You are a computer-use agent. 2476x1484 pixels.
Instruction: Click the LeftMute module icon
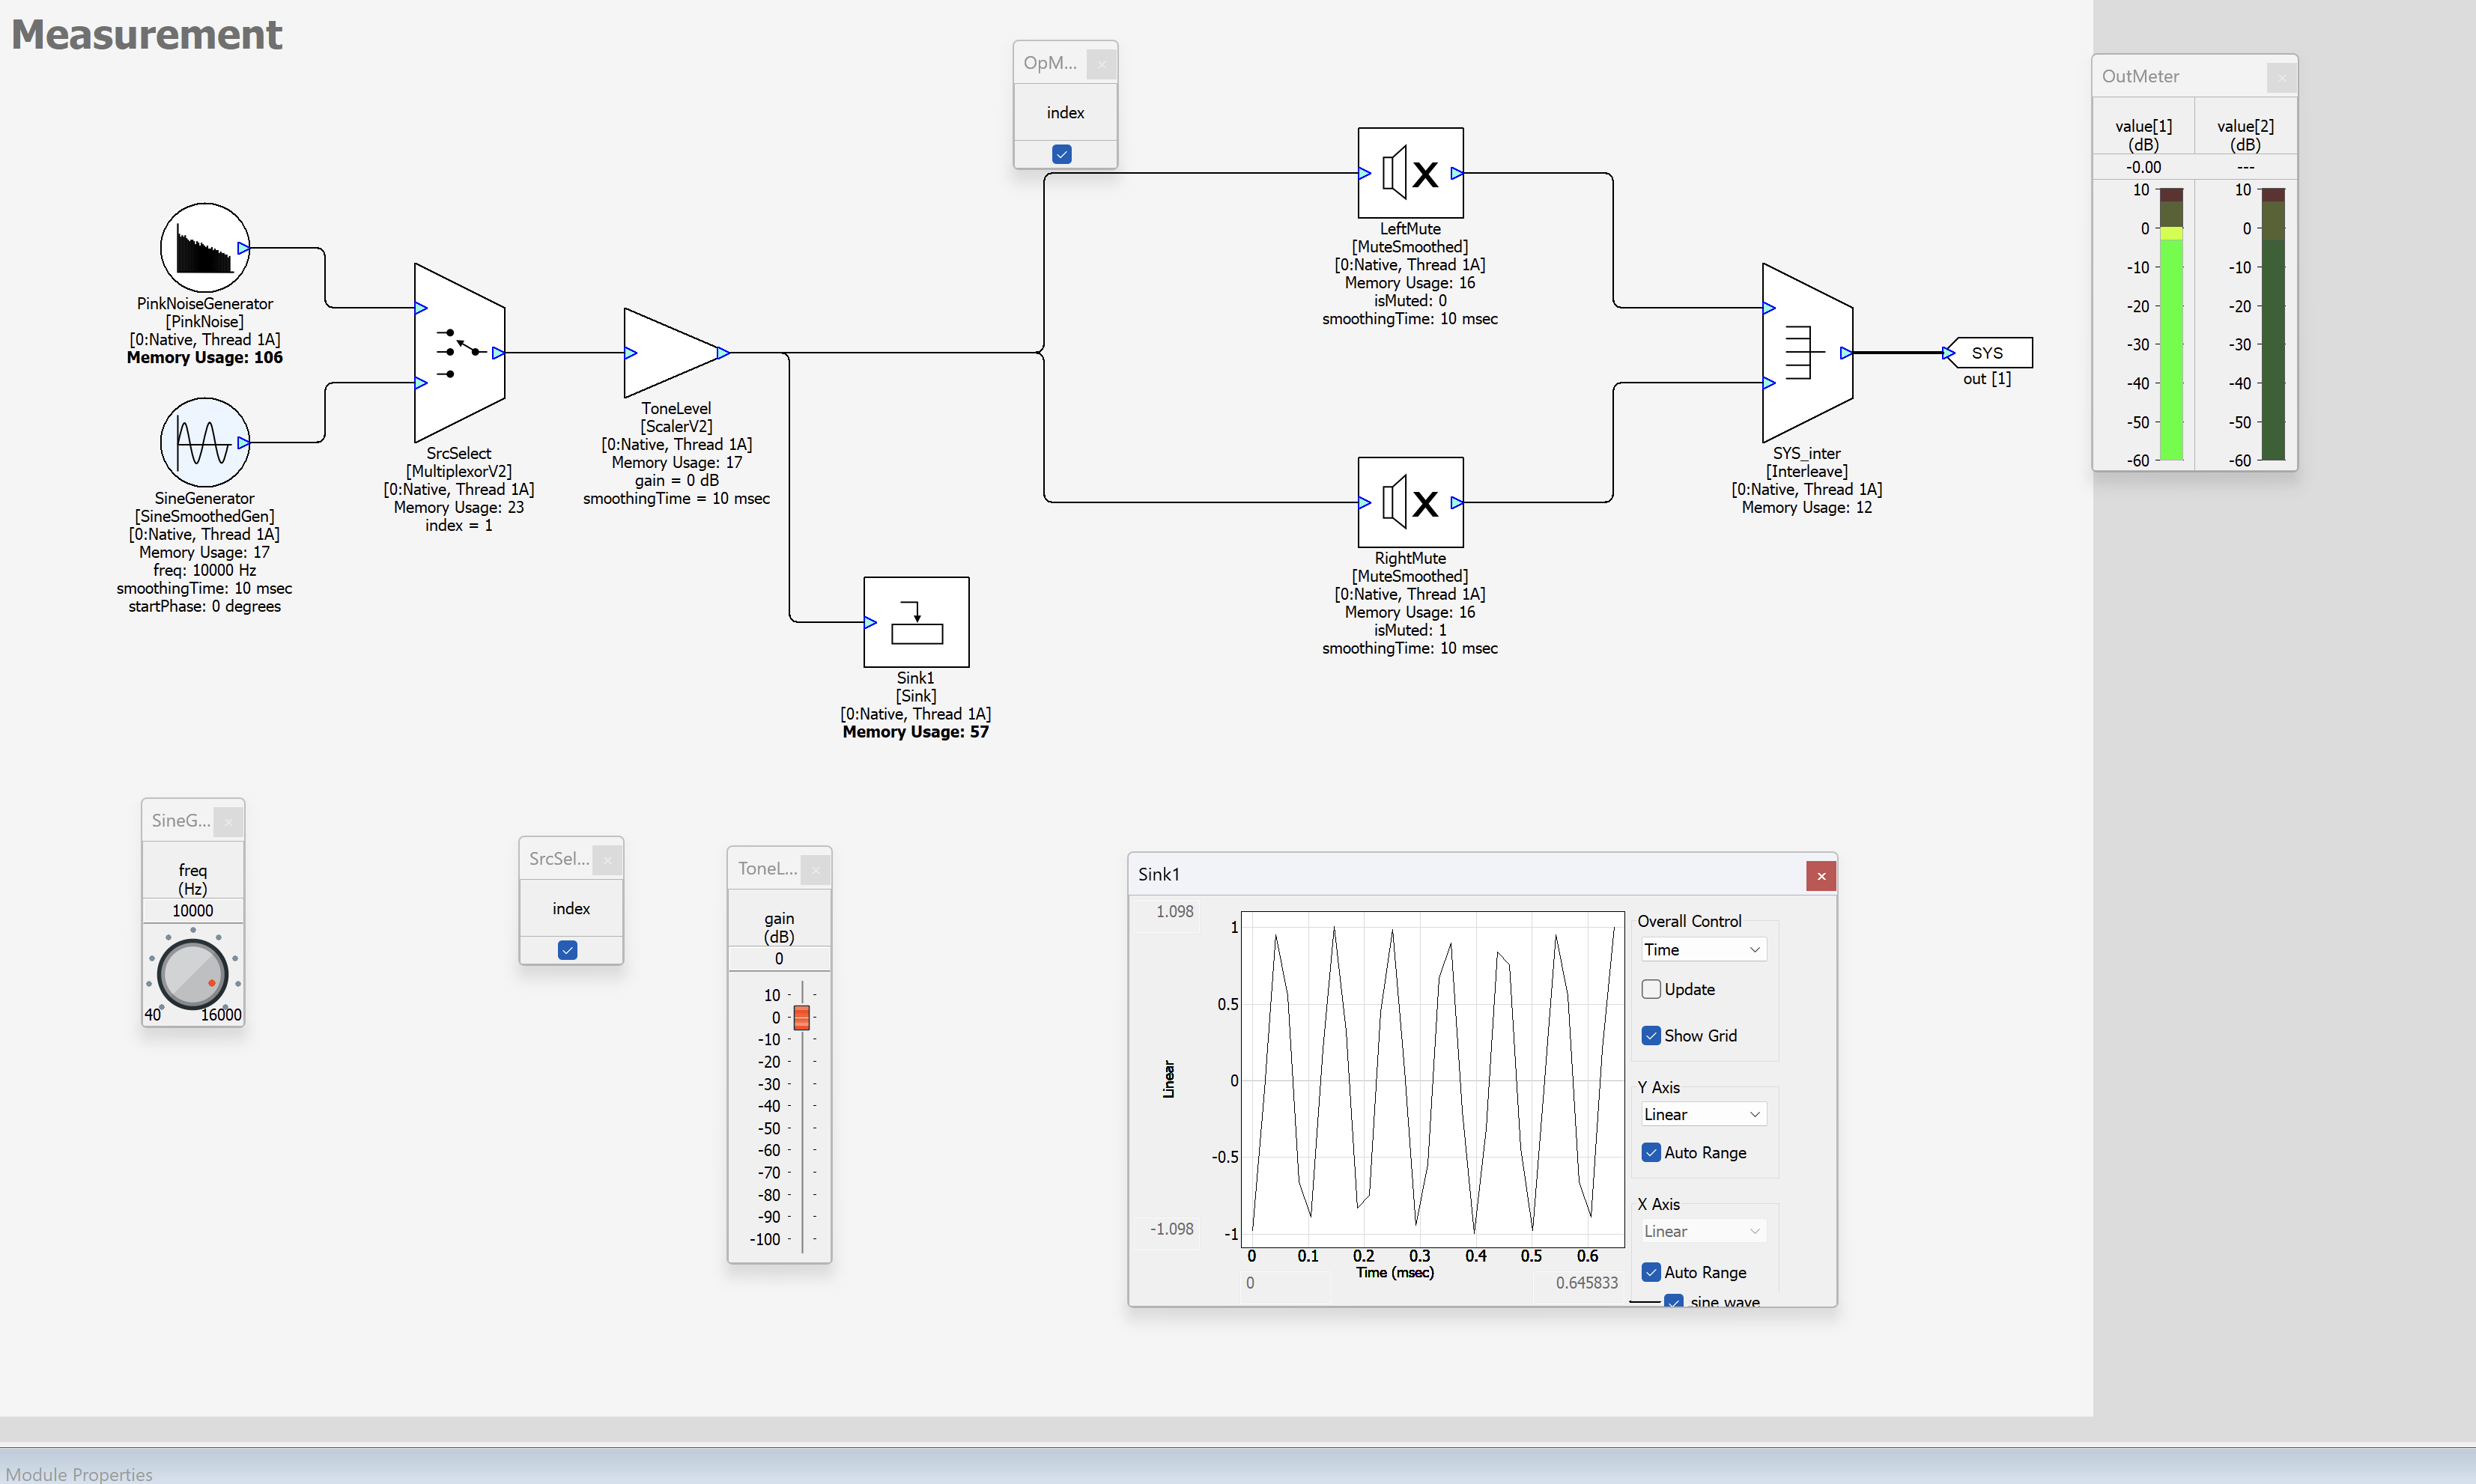pyautogui.click(x=1410, y=173)
